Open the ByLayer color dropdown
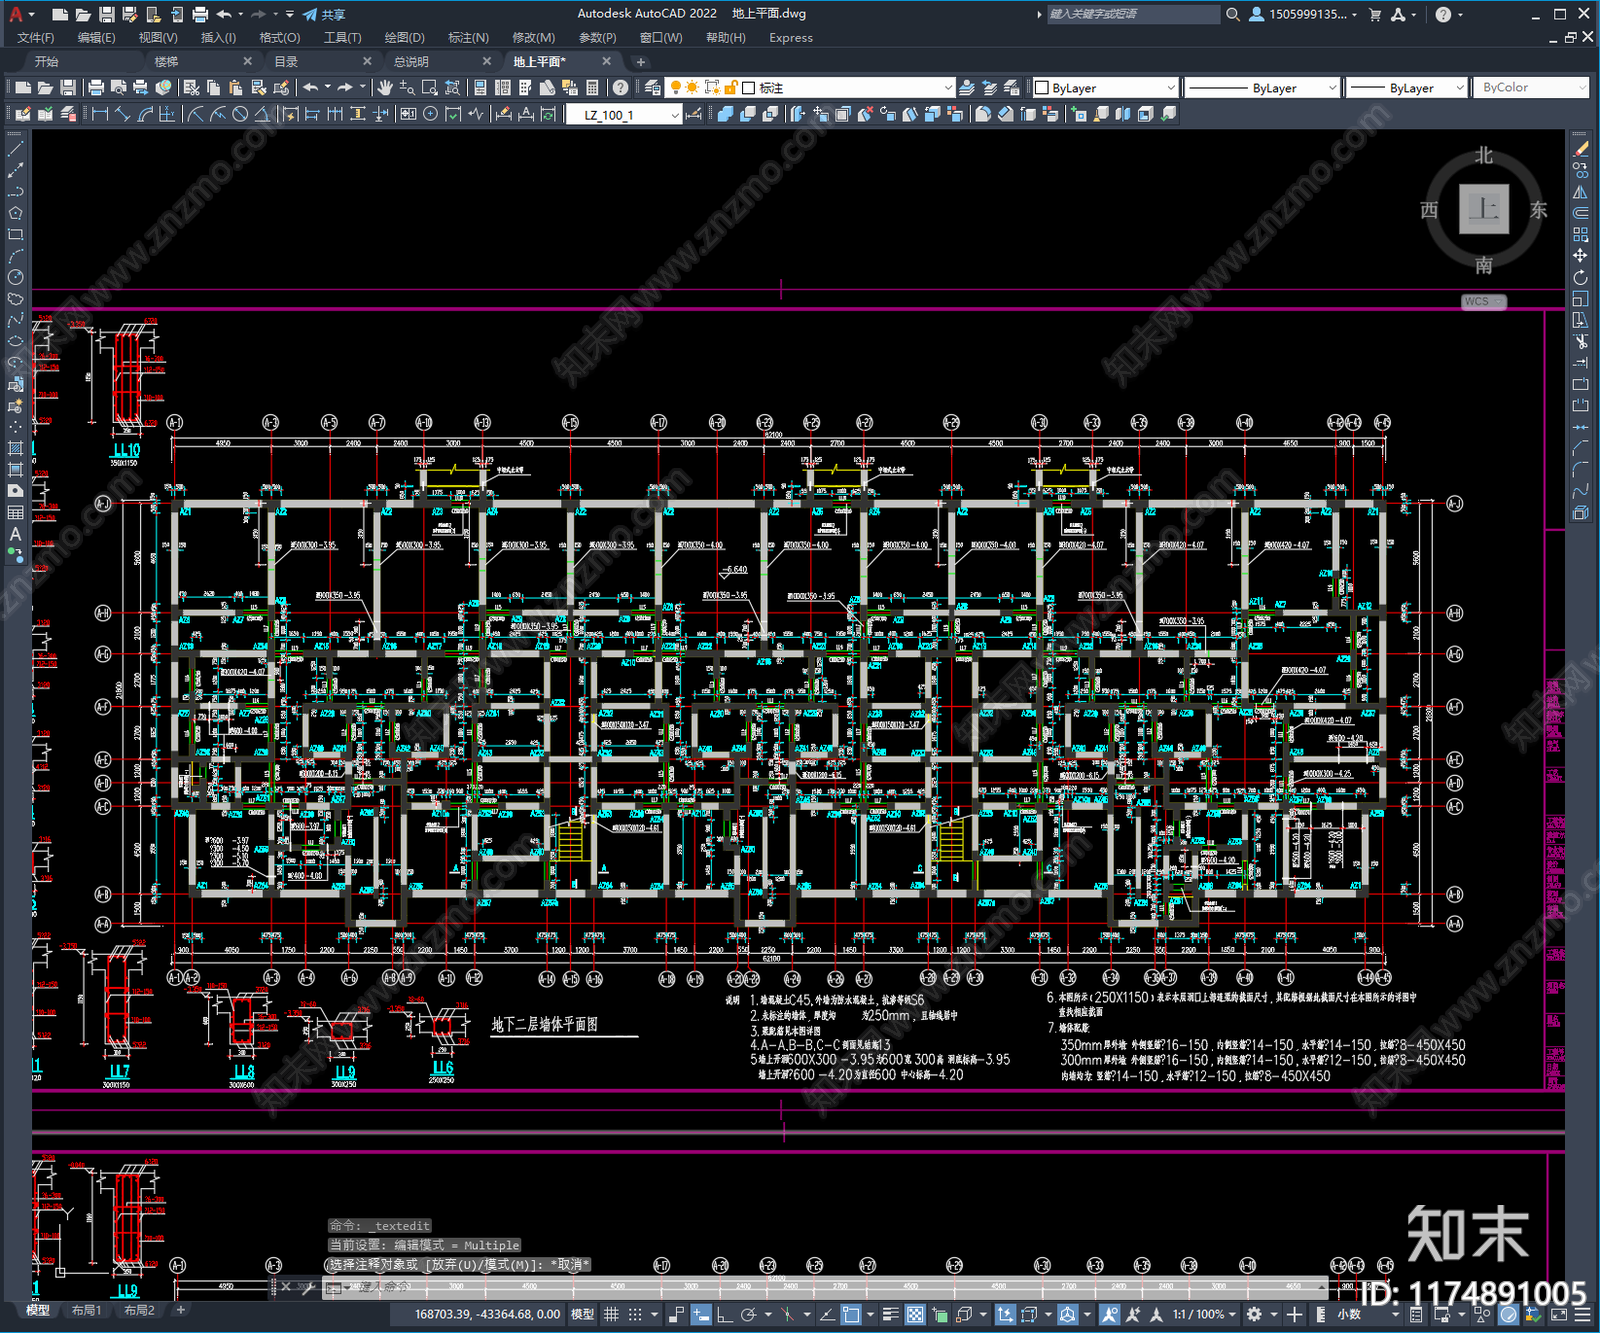1600x1333 pixels. pyautogui.click(x=1105, y=88)
